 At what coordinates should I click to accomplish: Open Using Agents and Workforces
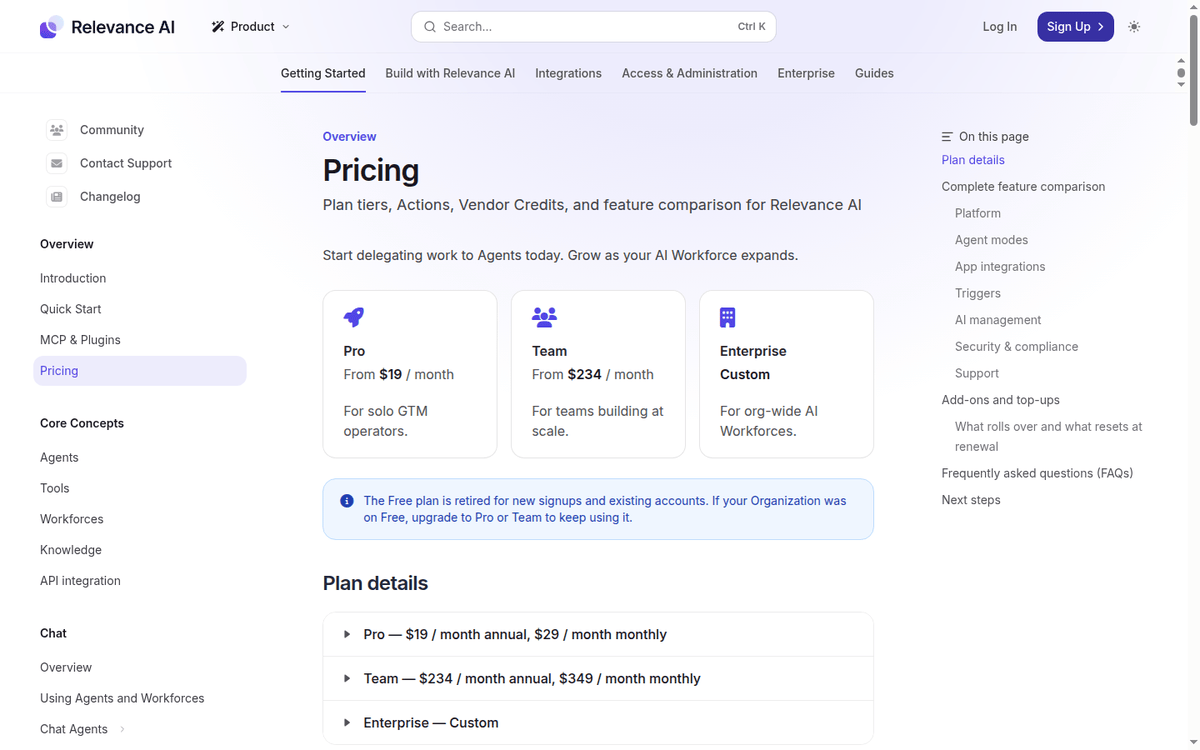tap(122, 698)
